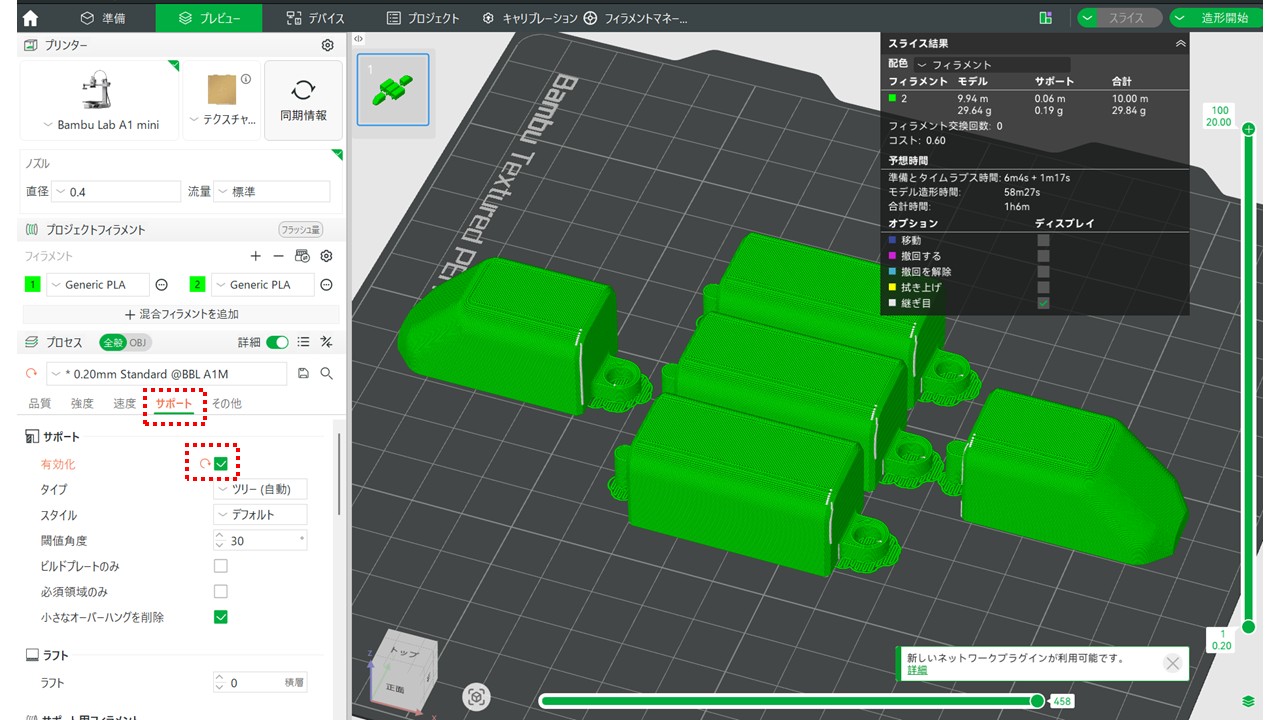Viewport: 1280px width, 720px height.
Task: Disable the support enable checkbox
Action: pyautogui.click(x=221, y=464)
